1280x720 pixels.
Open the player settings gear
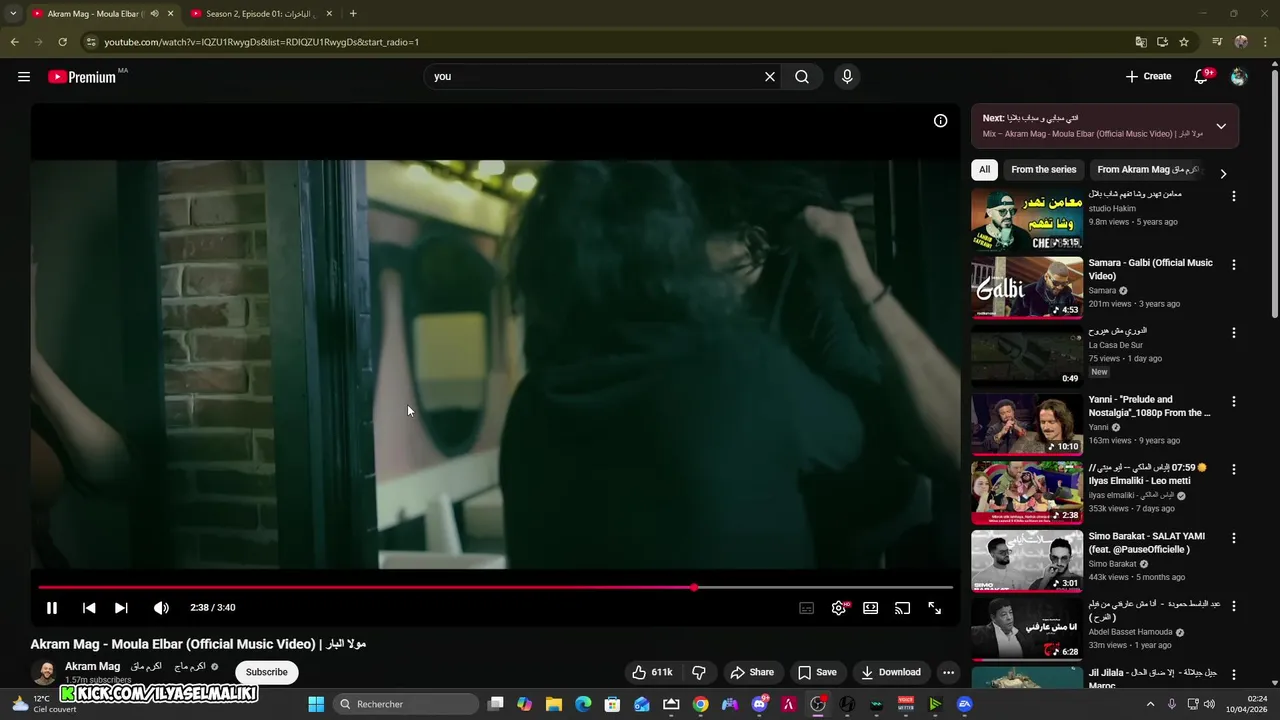(x=839, y=608)
